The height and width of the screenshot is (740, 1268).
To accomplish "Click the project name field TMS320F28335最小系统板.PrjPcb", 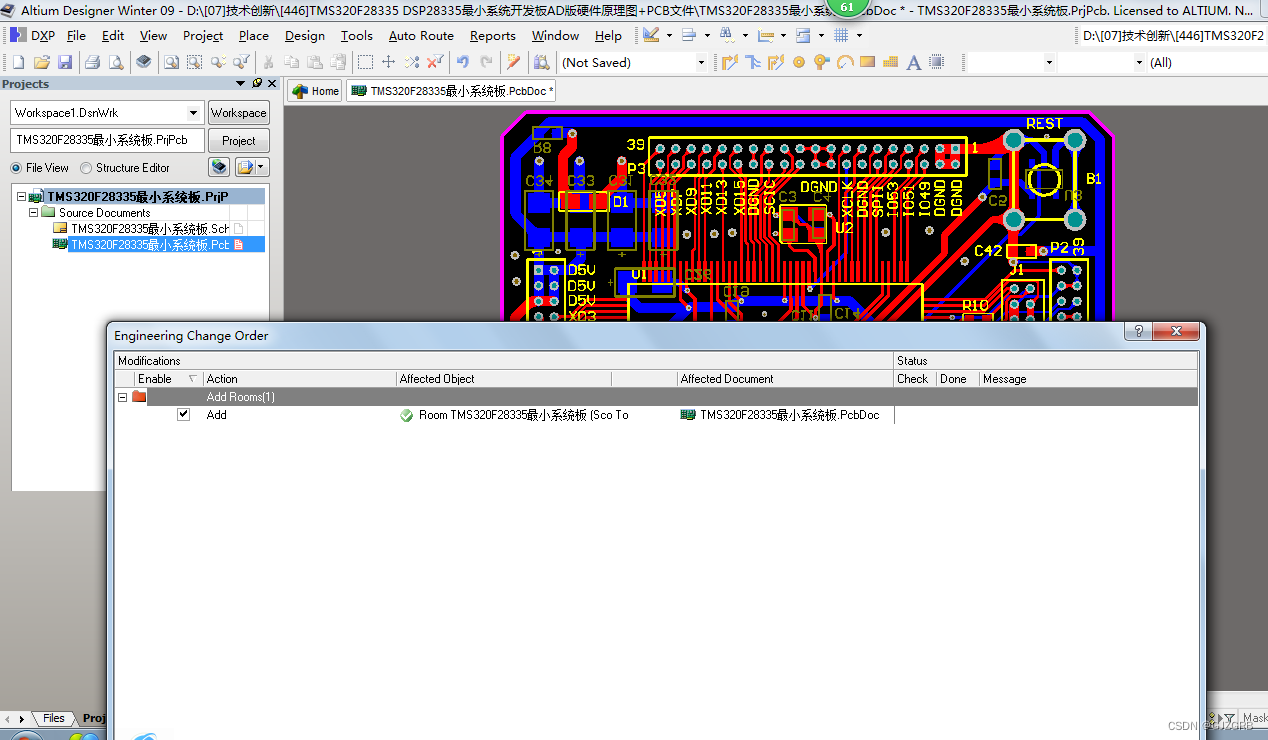I will [x=107, y=140].
